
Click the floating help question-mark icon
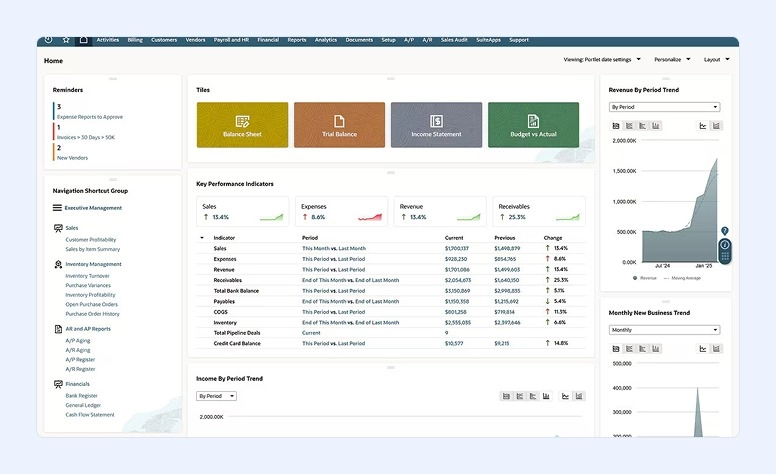[x=725, y=231]
